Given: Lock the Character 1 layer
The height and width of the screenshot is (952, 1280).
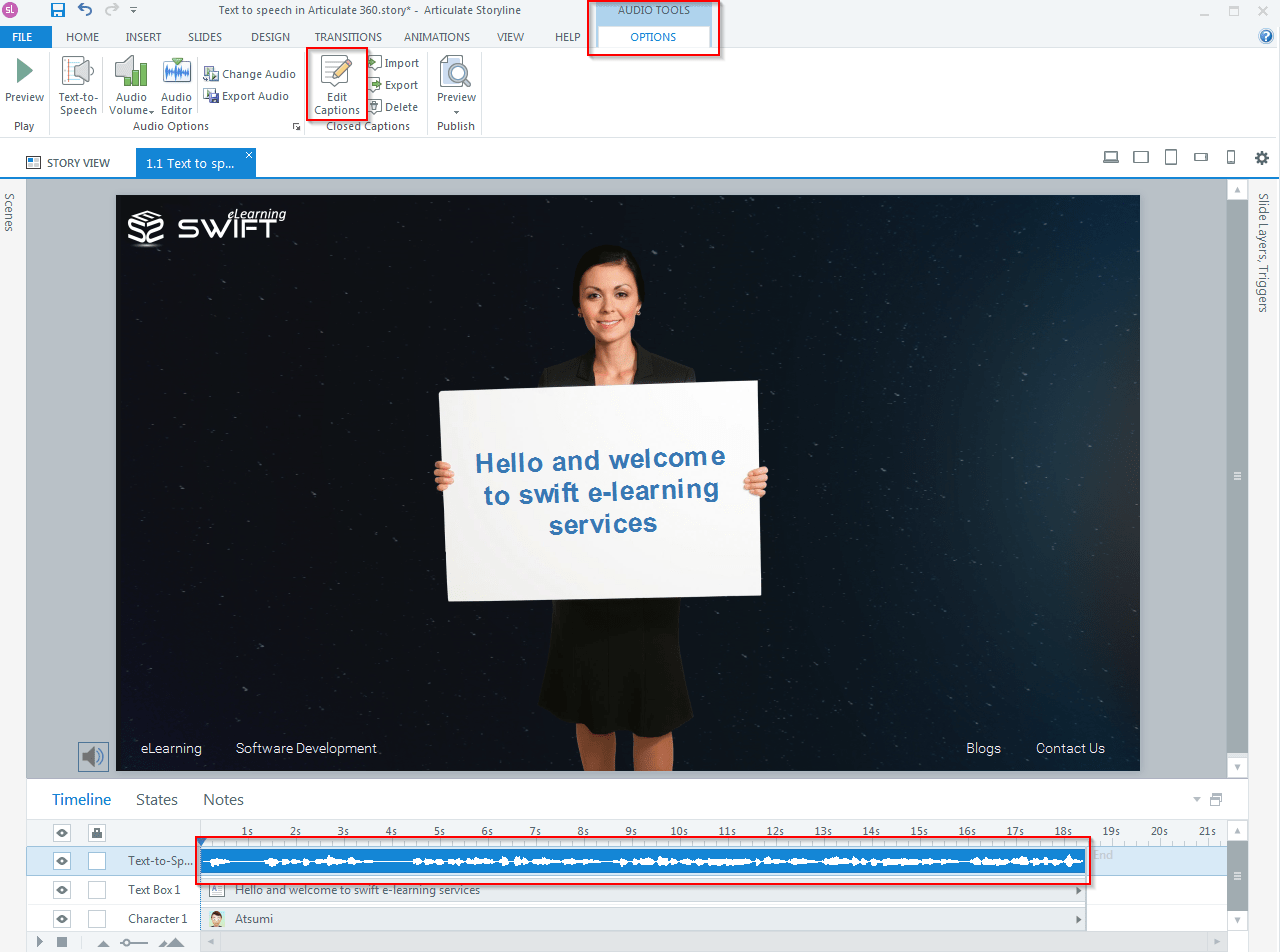Looking at the screenshot, I should tap(97, 919).
